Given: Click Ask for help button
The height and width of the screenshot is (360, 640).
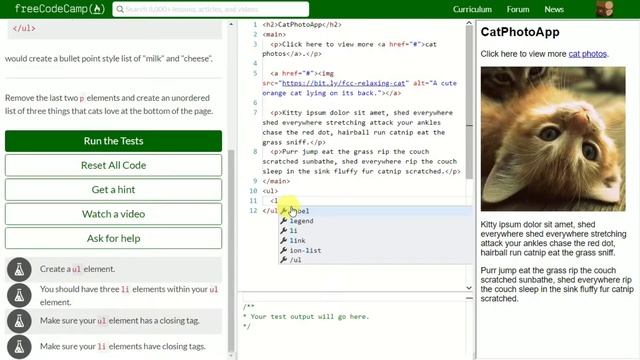Looking at the screenshot, I should (x=113, y=238).
